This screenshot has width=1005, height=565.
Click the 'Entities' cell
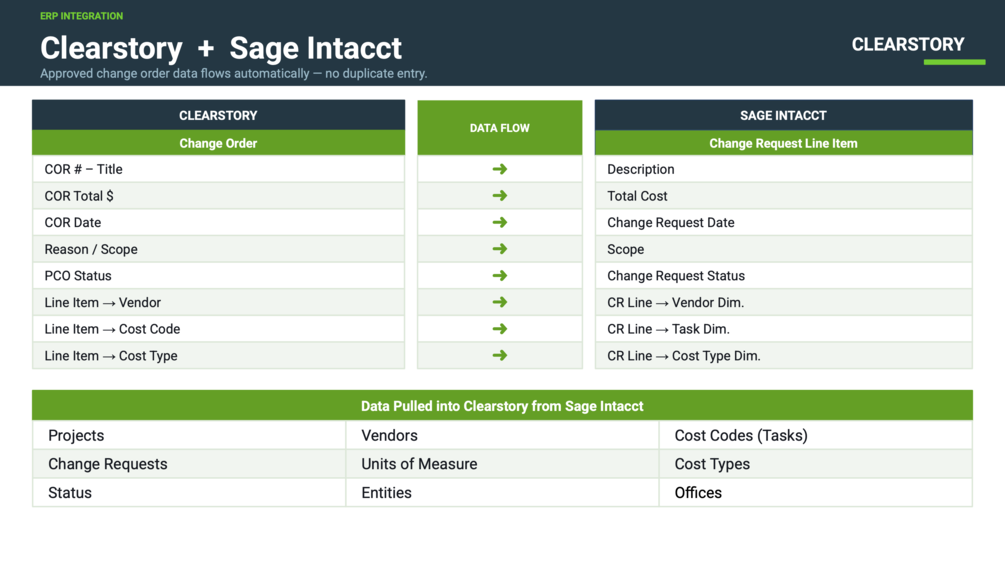tap(502, 493)
